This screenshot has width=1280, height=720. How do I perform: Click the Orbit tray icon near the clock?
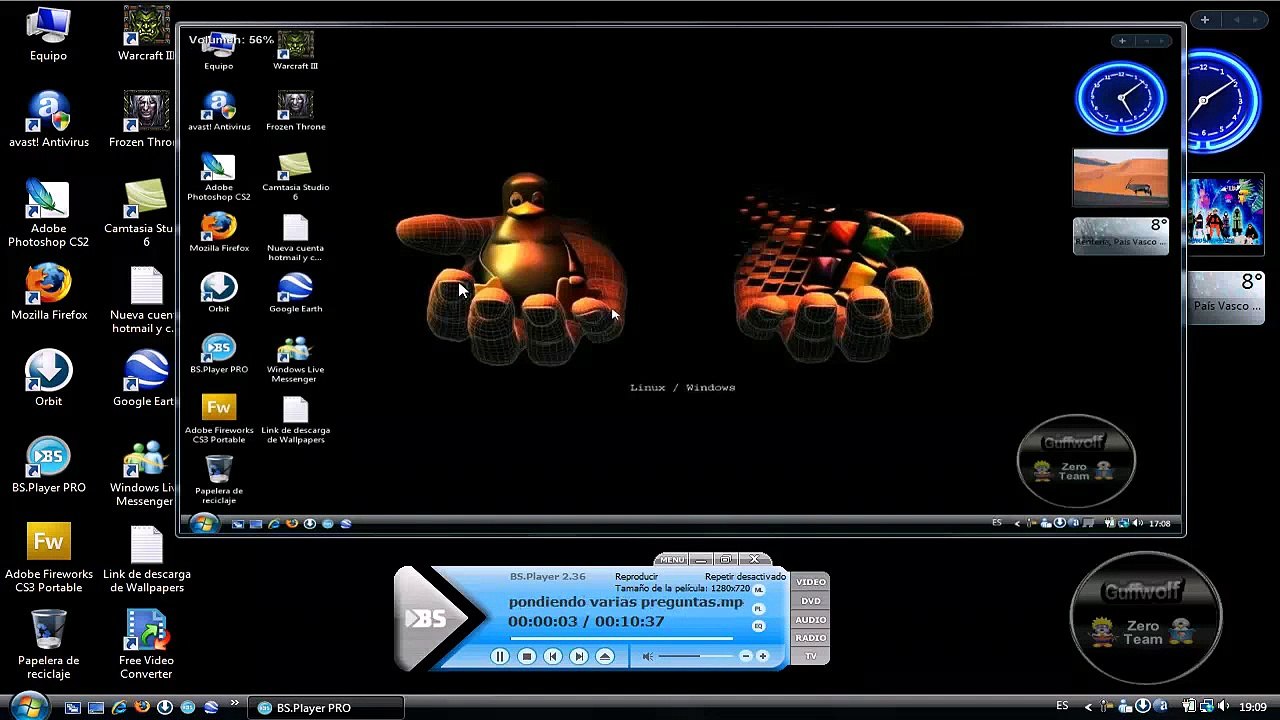(1143, 707)
